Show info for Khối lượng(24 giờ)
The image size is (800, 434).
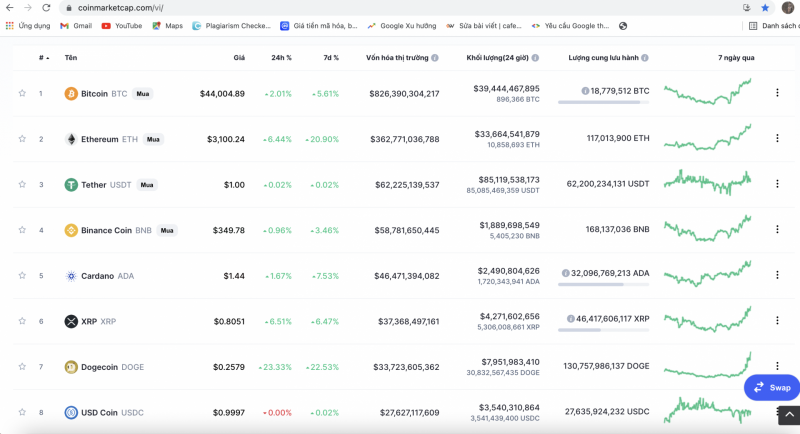(x=535, y=58)
